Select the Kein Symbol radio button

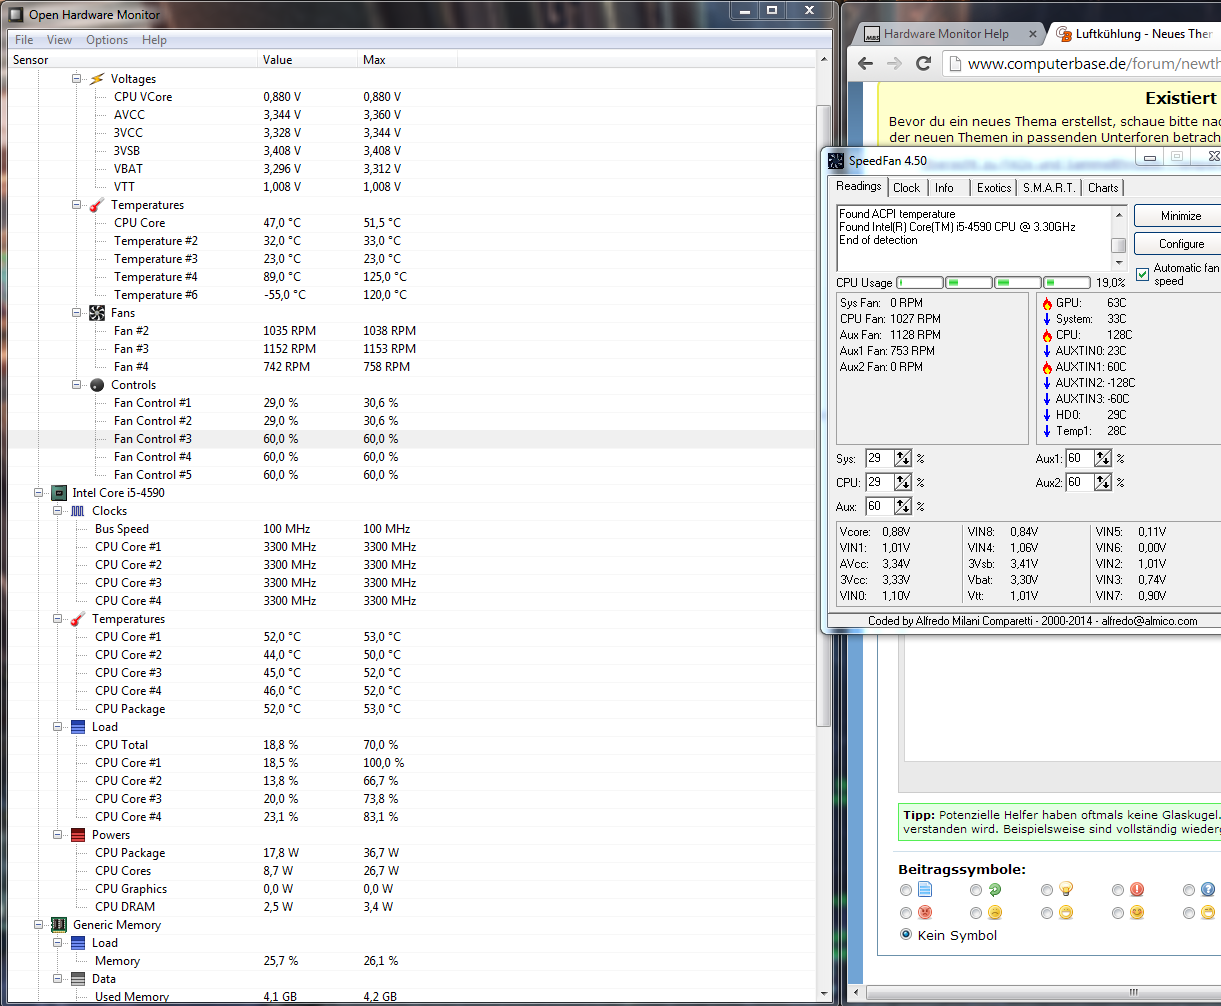(906, 935)
